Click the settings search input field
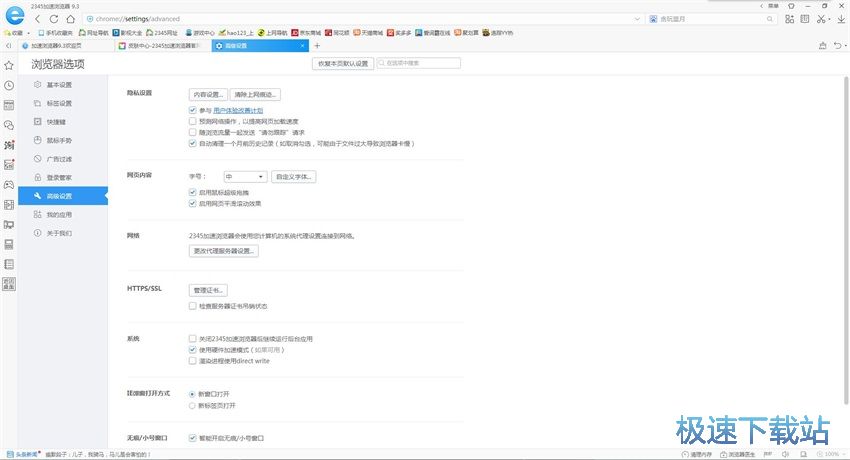 (418, 63)
